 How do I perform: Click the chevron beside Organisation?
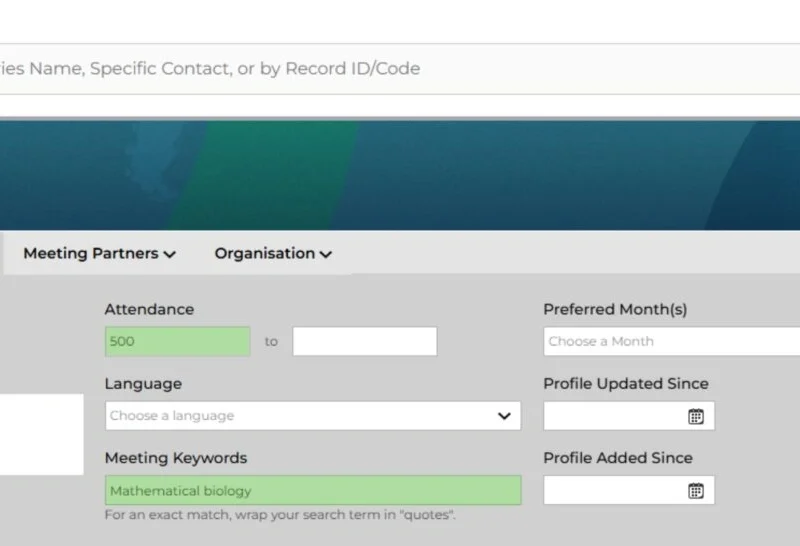[326, 254]
